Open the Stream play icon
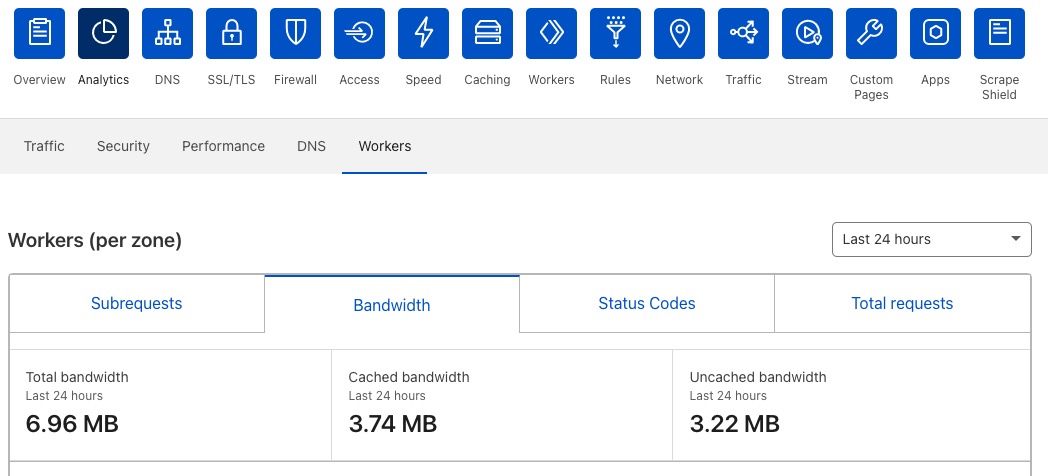 (x=807, y=34)
